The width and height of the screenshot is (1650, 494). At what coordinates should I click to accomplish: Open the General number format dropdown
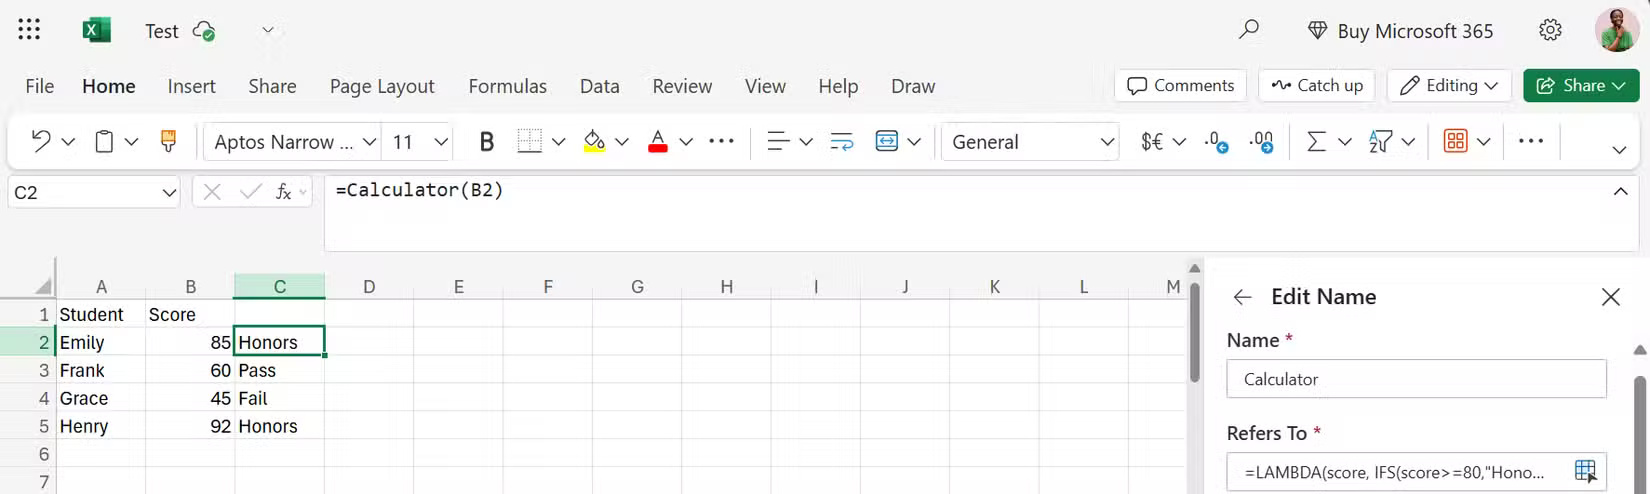(1107, 142)
